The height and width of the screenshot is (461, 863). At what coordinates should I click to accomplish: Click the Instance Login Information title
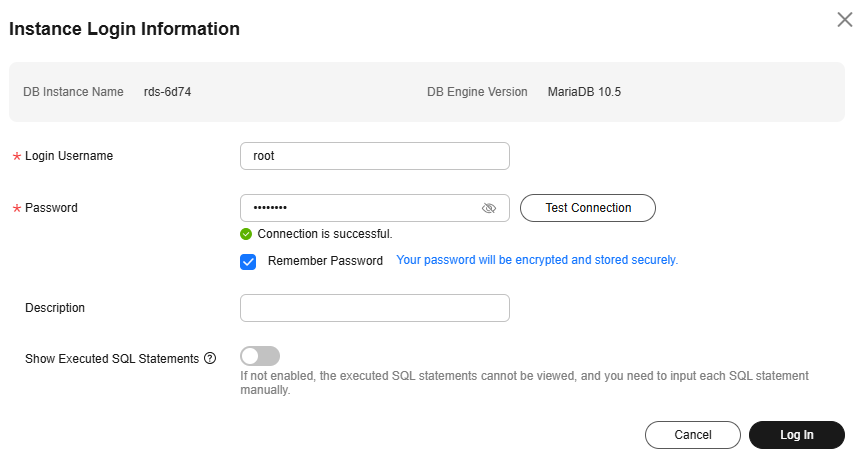(x=124, y=29)
